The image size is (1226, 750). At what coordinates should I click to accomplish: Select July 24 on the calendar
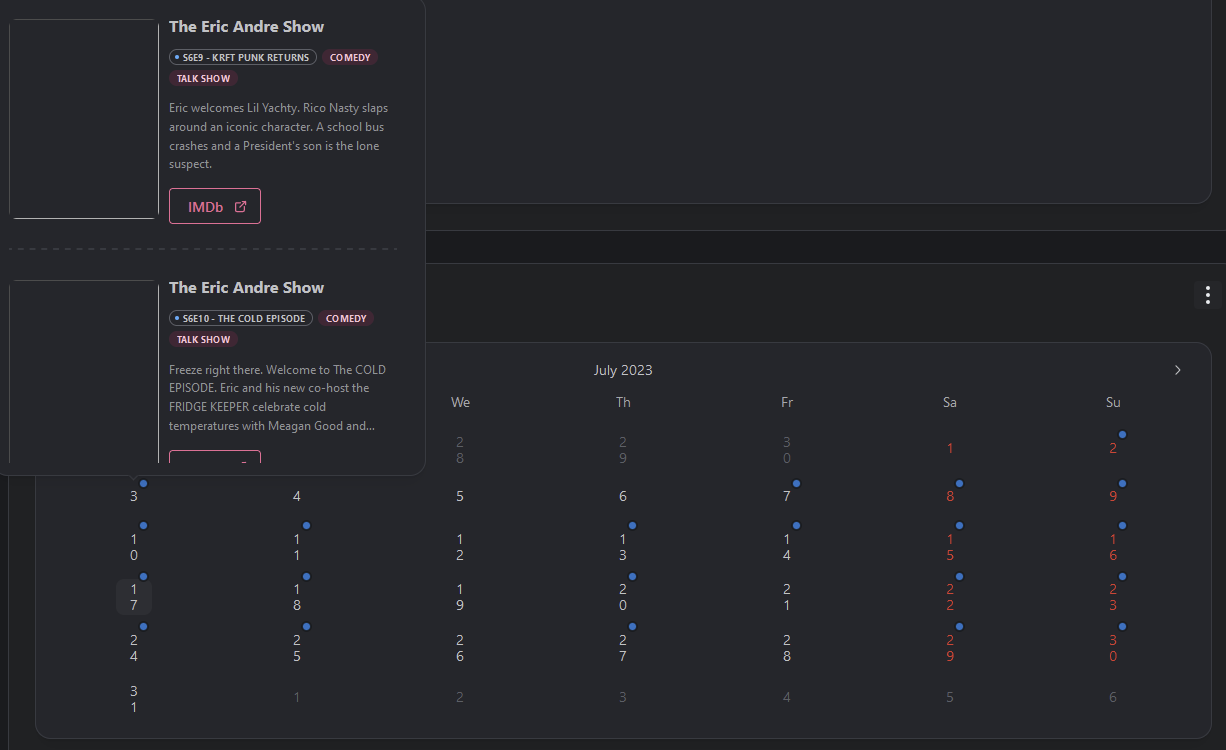(134, 648)
